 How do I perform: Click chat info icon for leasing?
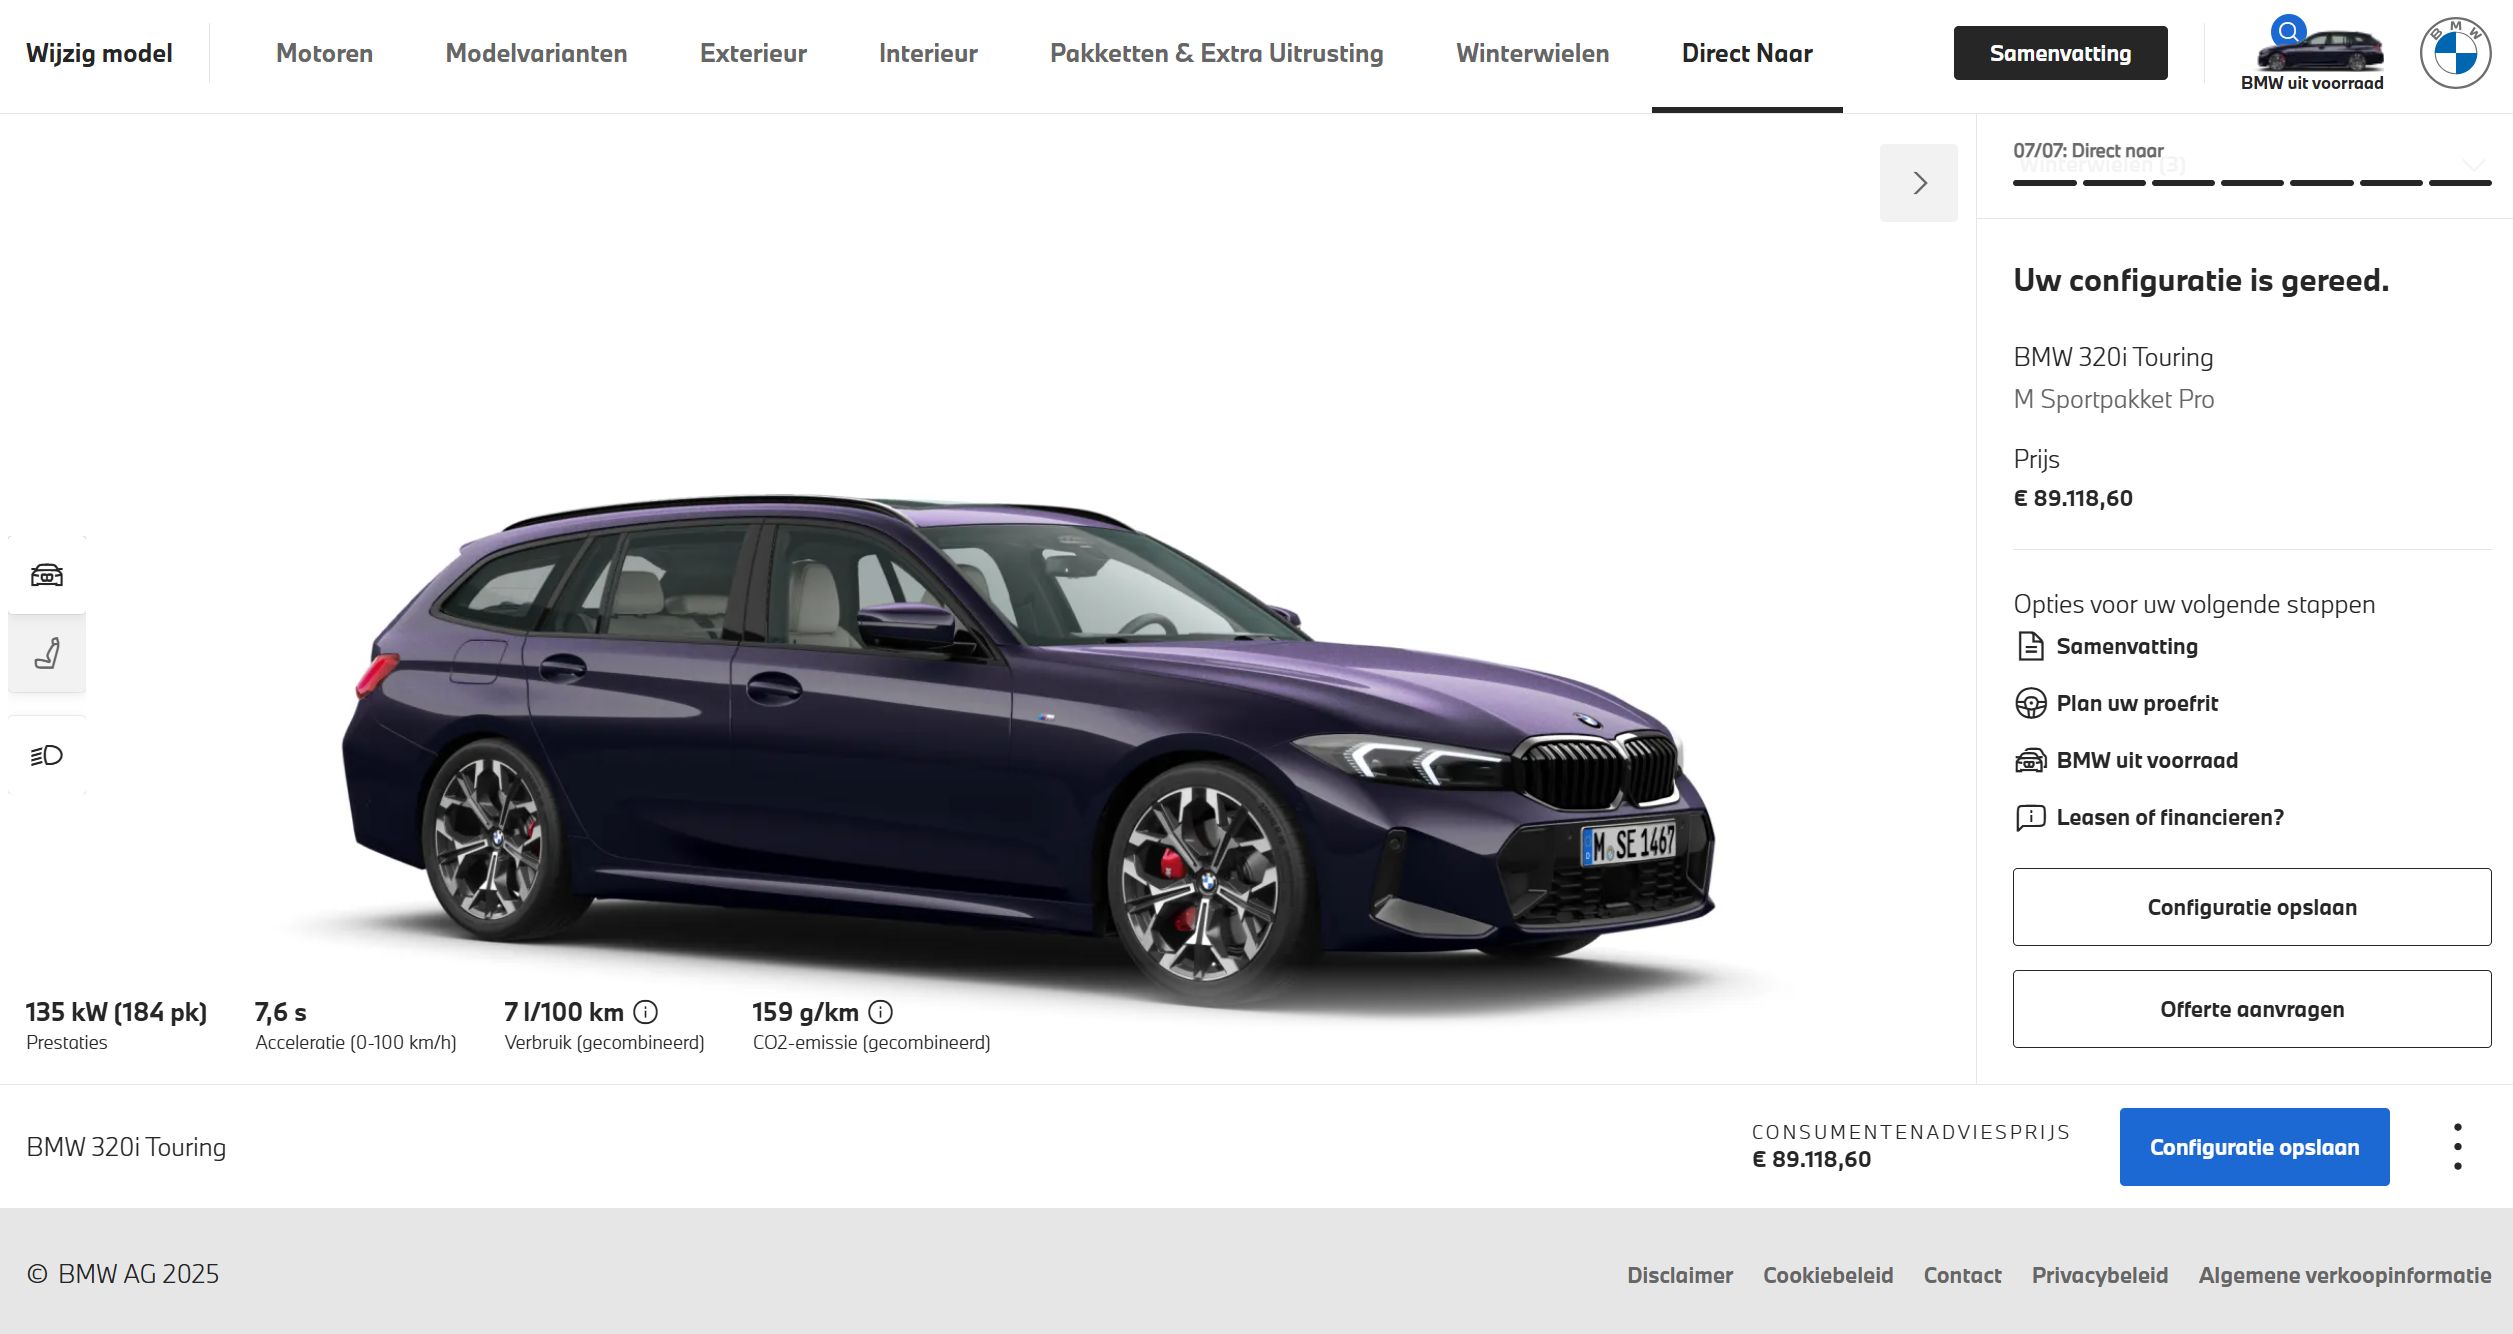pos(2031,817)
